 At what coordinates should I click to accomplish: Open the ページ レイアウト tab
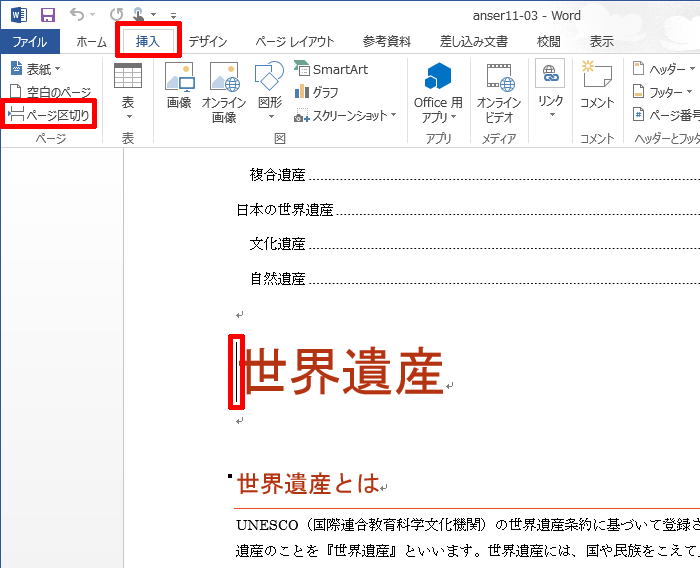point(295,42)
